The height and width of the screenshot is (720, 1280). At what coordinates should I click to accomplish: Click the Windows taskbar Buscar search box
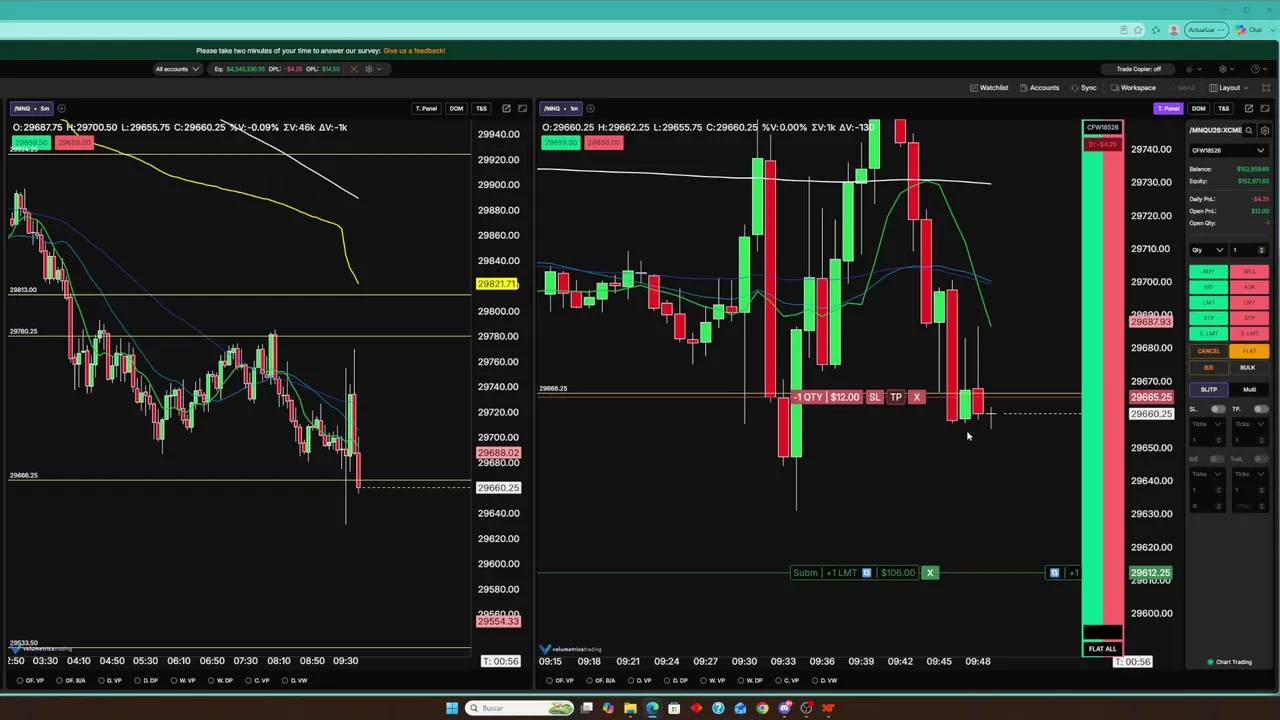pyautogui.click(x=520, y=708)
